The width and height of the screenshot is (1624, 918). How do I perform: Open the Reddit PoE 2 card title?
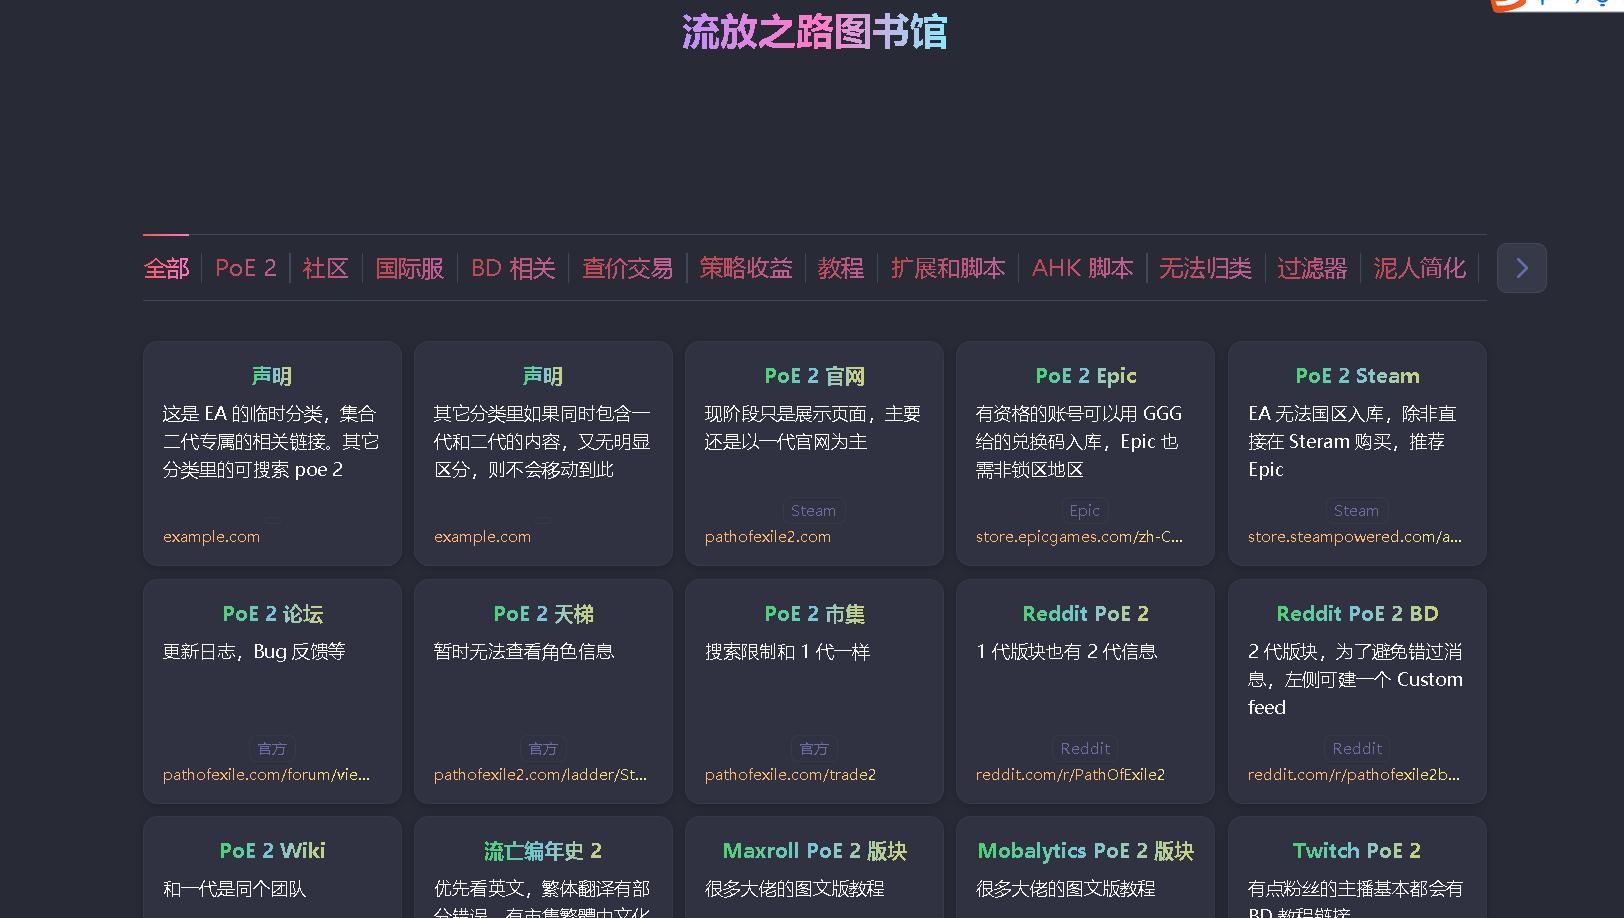(1086, 614)
